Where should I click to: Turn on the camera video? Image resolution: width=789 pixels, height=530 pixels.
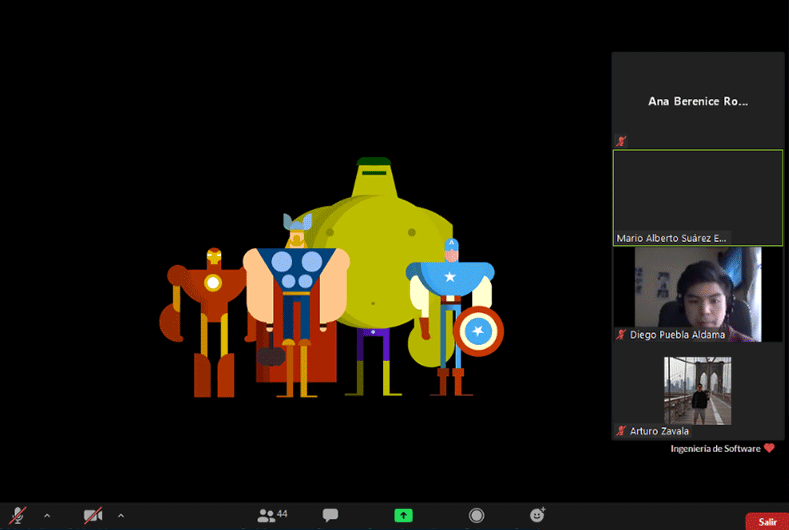93,515
